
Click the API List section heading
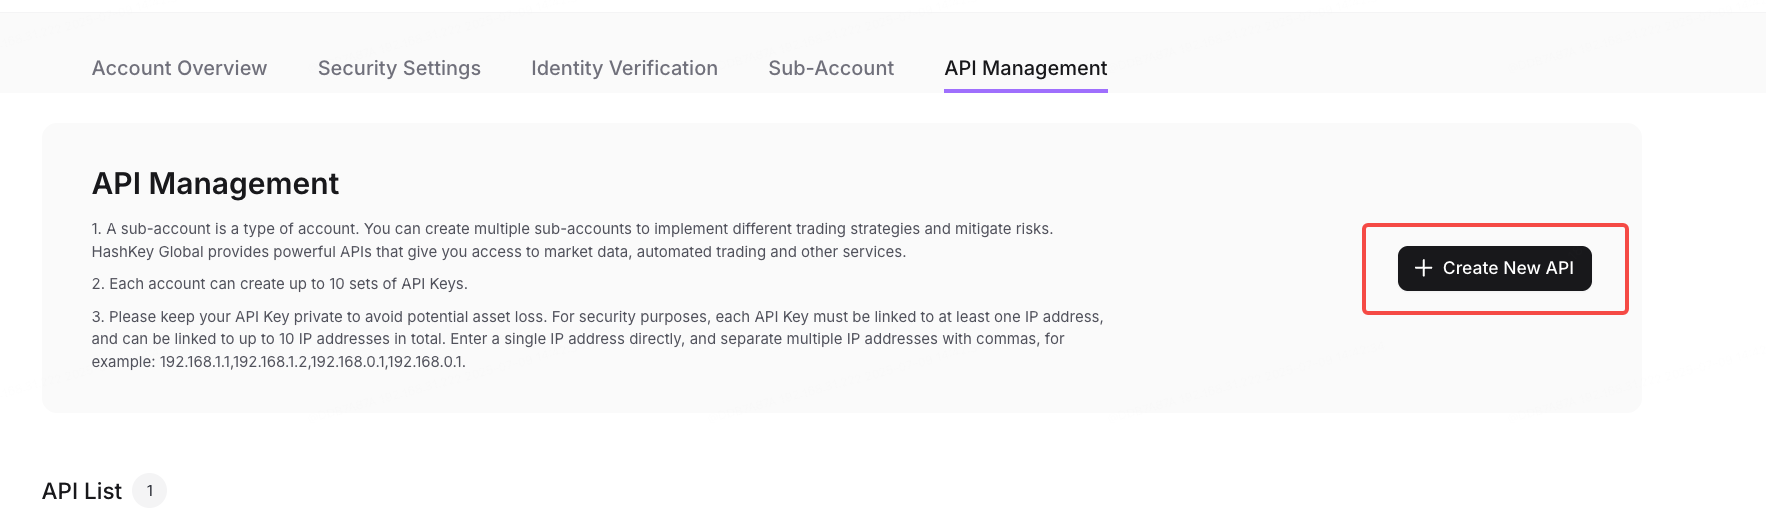(82, 491)
